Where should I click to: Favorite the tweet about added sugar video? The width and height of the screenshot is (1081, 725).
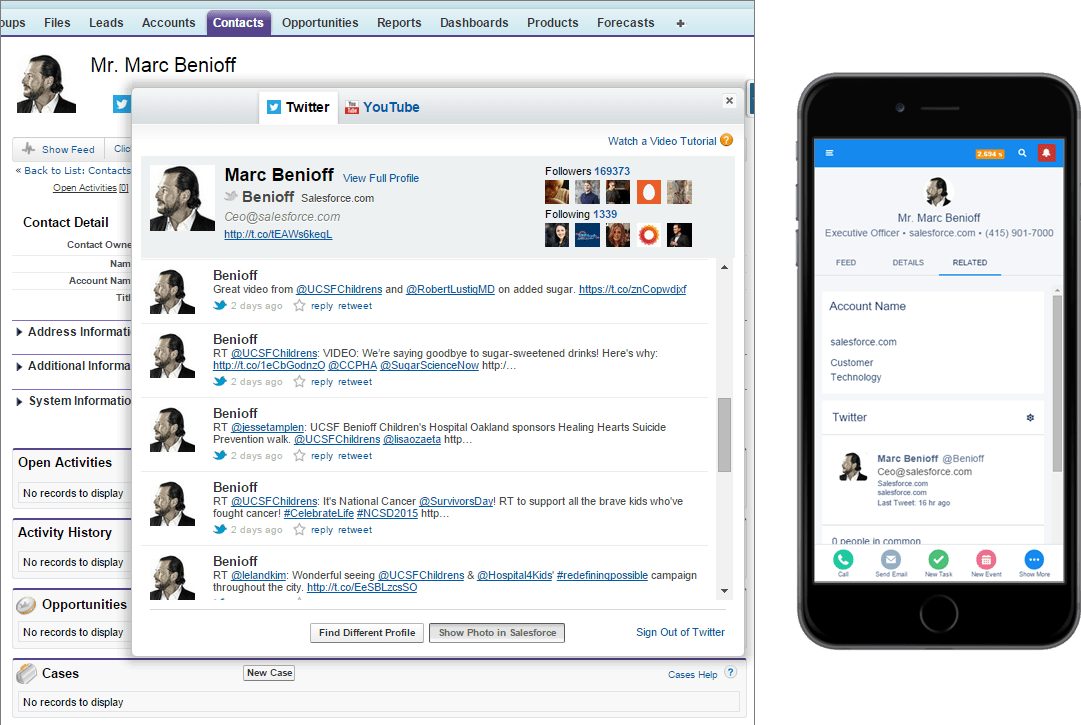pos(299,305)
